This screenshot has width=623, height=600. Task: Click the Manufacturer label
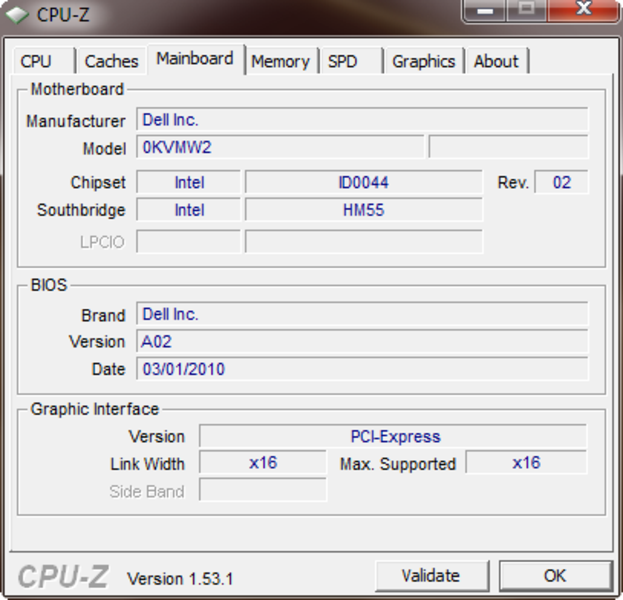[x=75, y=121]
